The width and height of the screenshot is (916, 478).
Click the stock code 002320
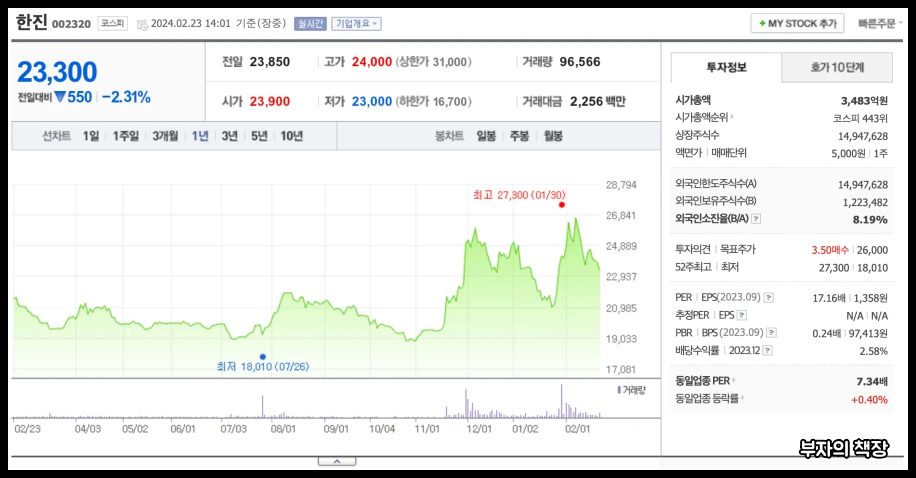71,25
